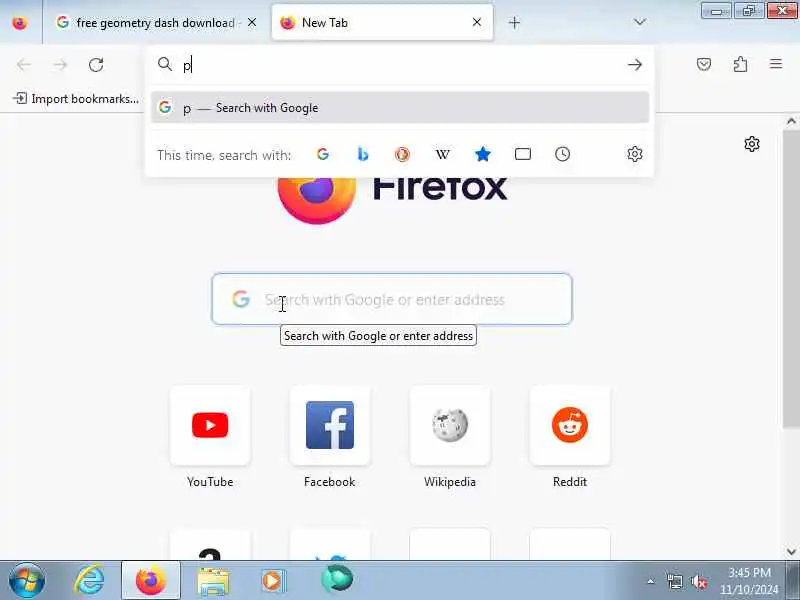Click the Firefox View pinned icon
This screenshot has height=600, width=800.
(19, 22)
